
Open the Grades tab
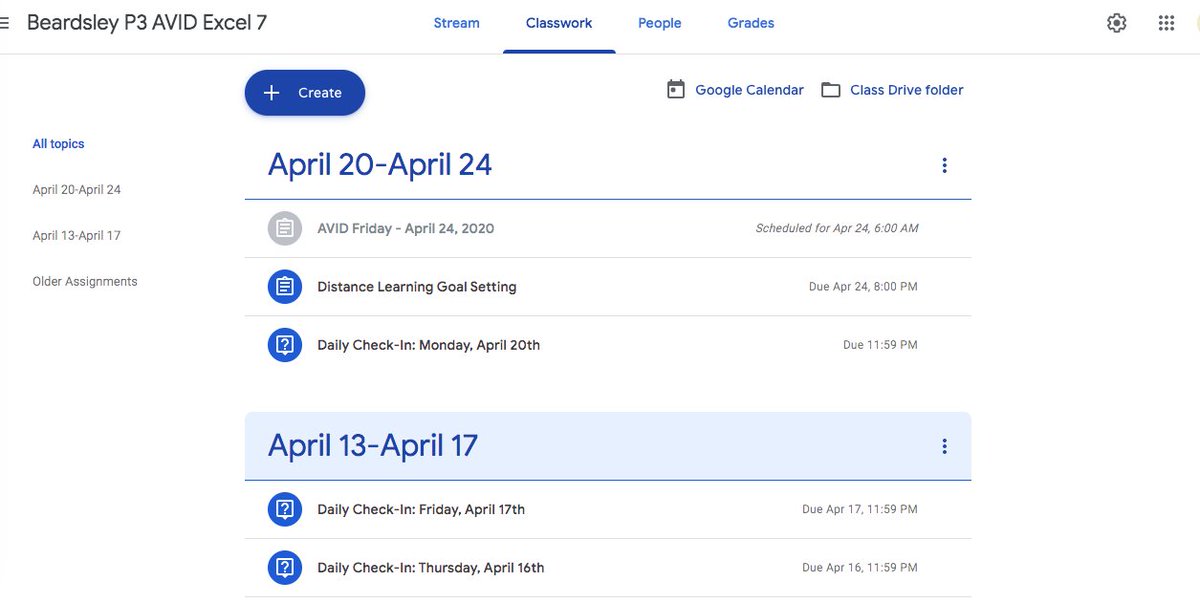coord(751,23)
